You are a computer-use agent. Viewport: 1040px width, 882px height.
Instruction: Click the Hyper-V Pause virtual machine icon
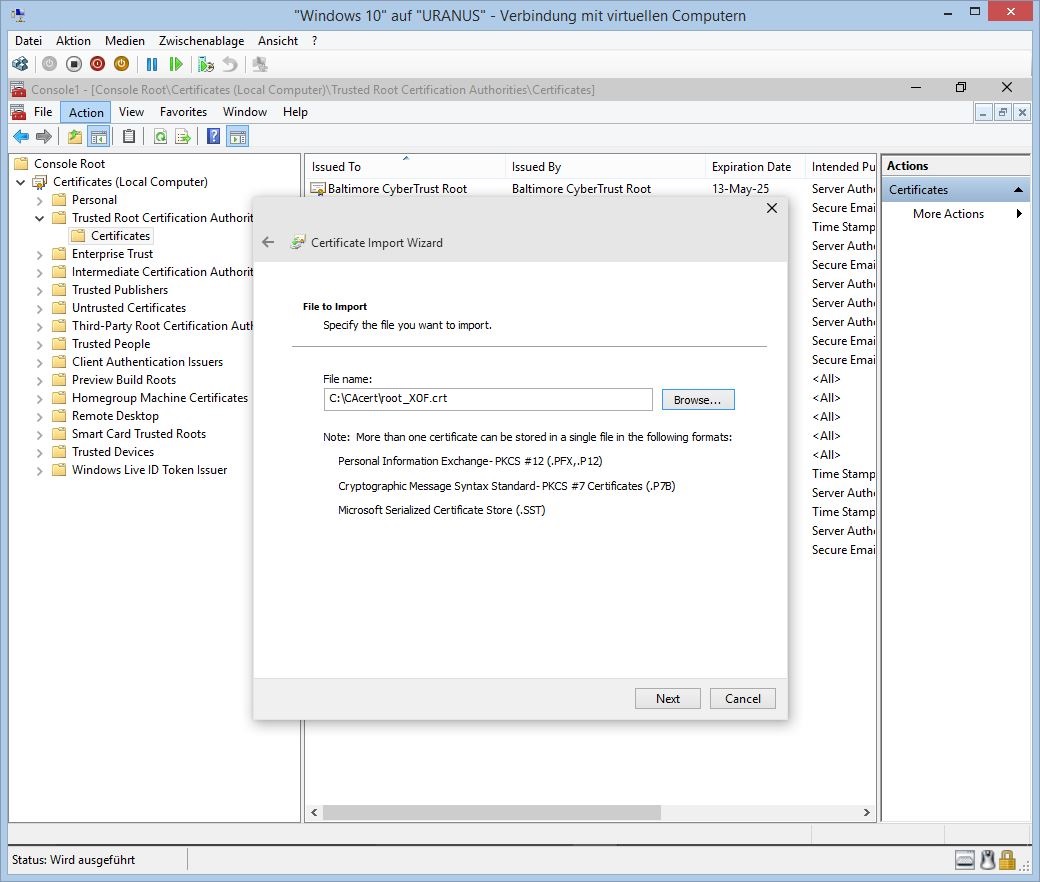tap(152, 64)
